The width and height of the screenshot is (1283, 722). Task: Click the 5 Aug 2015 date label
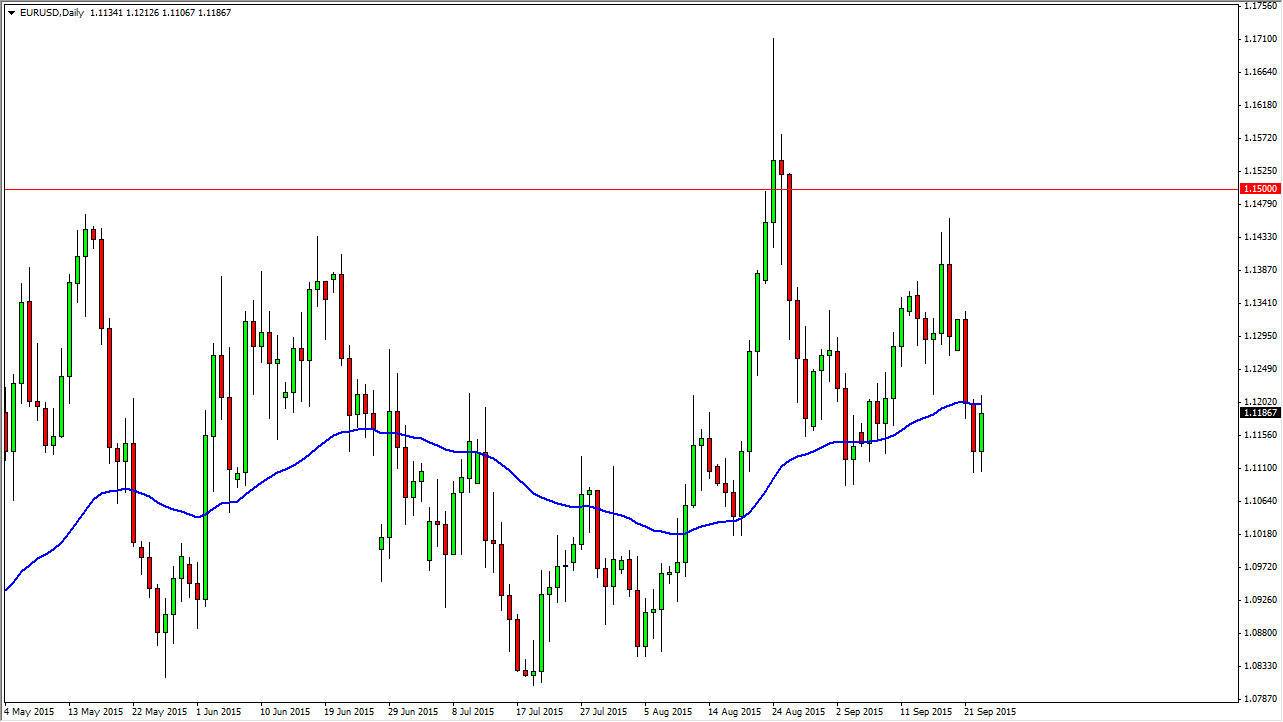click(x=668, y=712)
